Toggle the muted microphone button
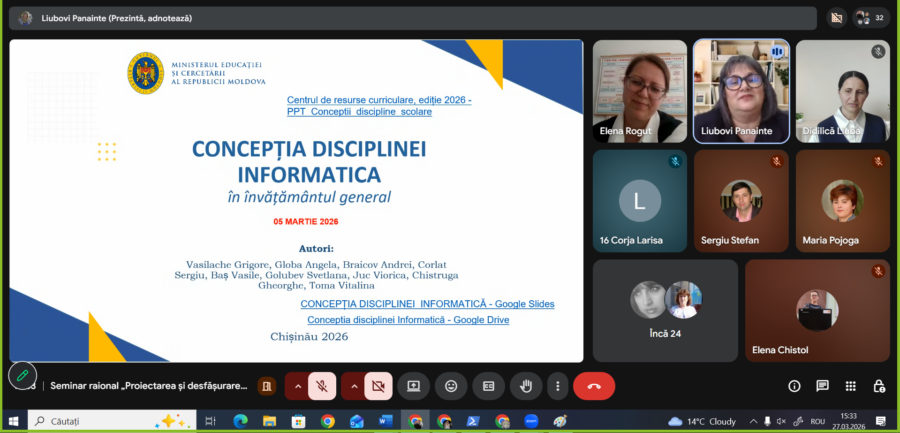Image resolution: width=900 pixels, height=433 pixels. 322,385
